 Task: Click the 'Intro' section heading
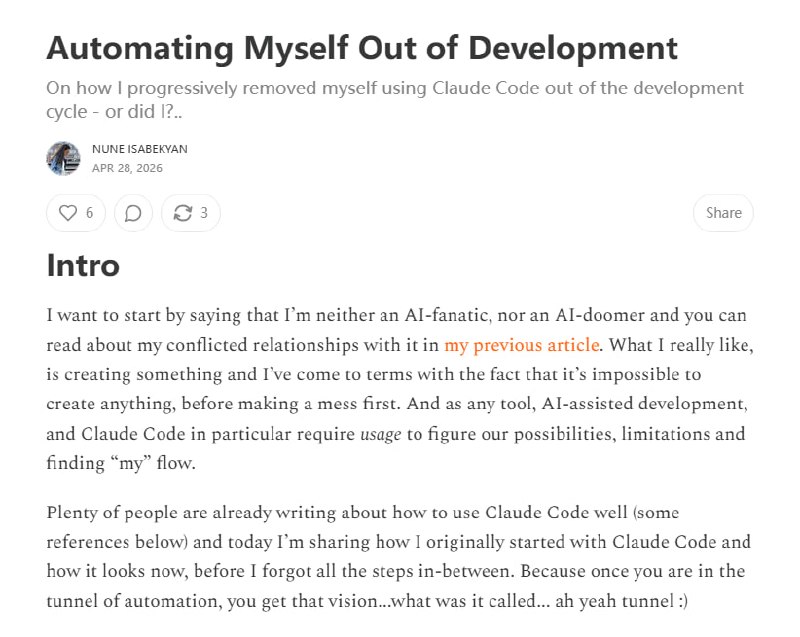[x=83, y=265]
